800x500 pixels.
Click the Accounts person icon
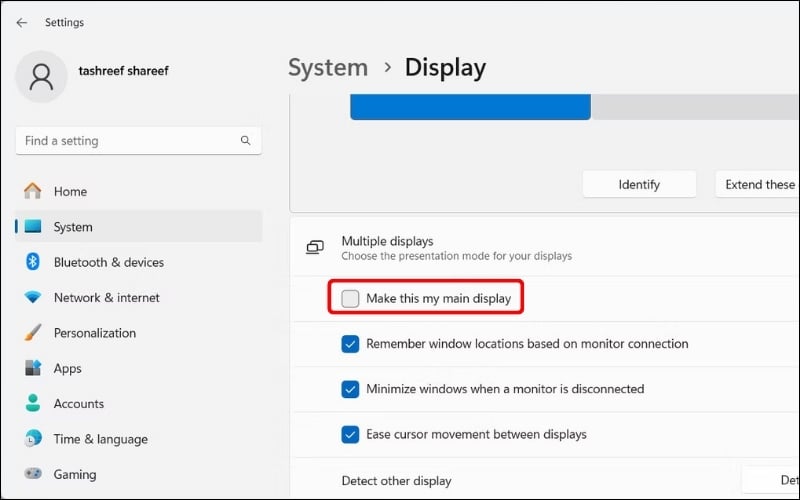33,404
